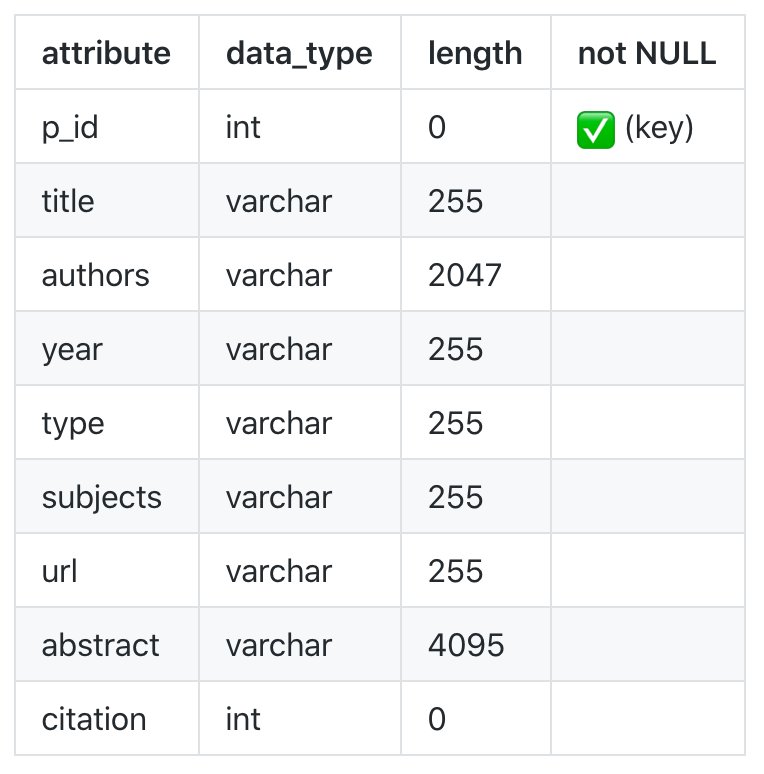The width and height of the screenshot is (764, 774).
Task: Click 'int' data type in citation row
Action: pos(243,719)
